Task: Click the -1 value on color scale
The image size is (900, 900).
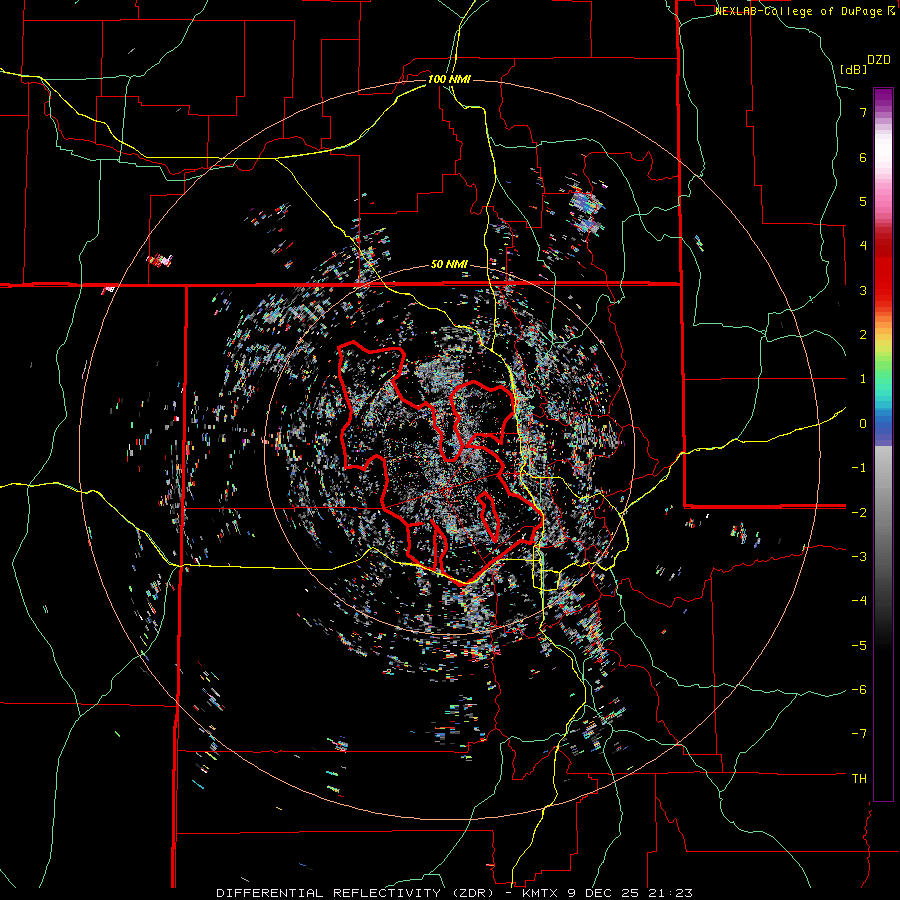Action: tap(859, 468)
